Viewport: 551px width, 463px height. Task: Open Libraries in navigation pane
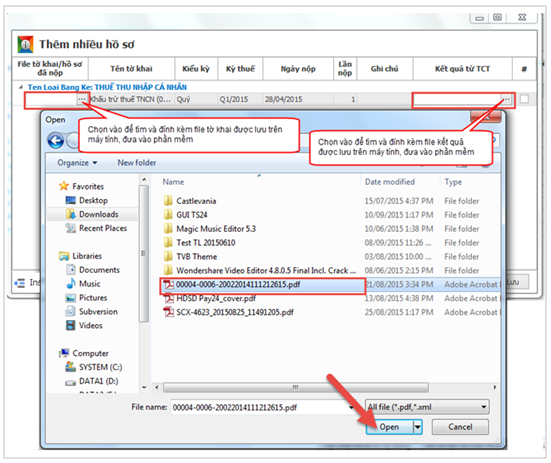(87, 256)
